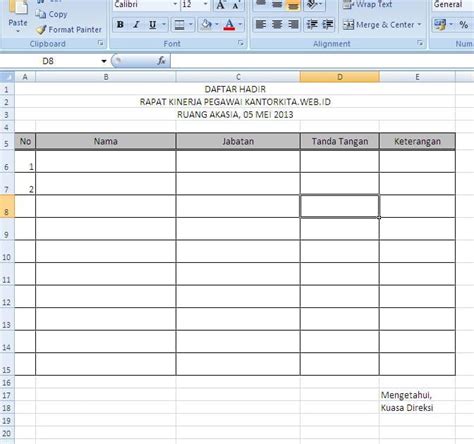
Task: Click the Fill Color paint bucket
Action: tap(206, 24)
